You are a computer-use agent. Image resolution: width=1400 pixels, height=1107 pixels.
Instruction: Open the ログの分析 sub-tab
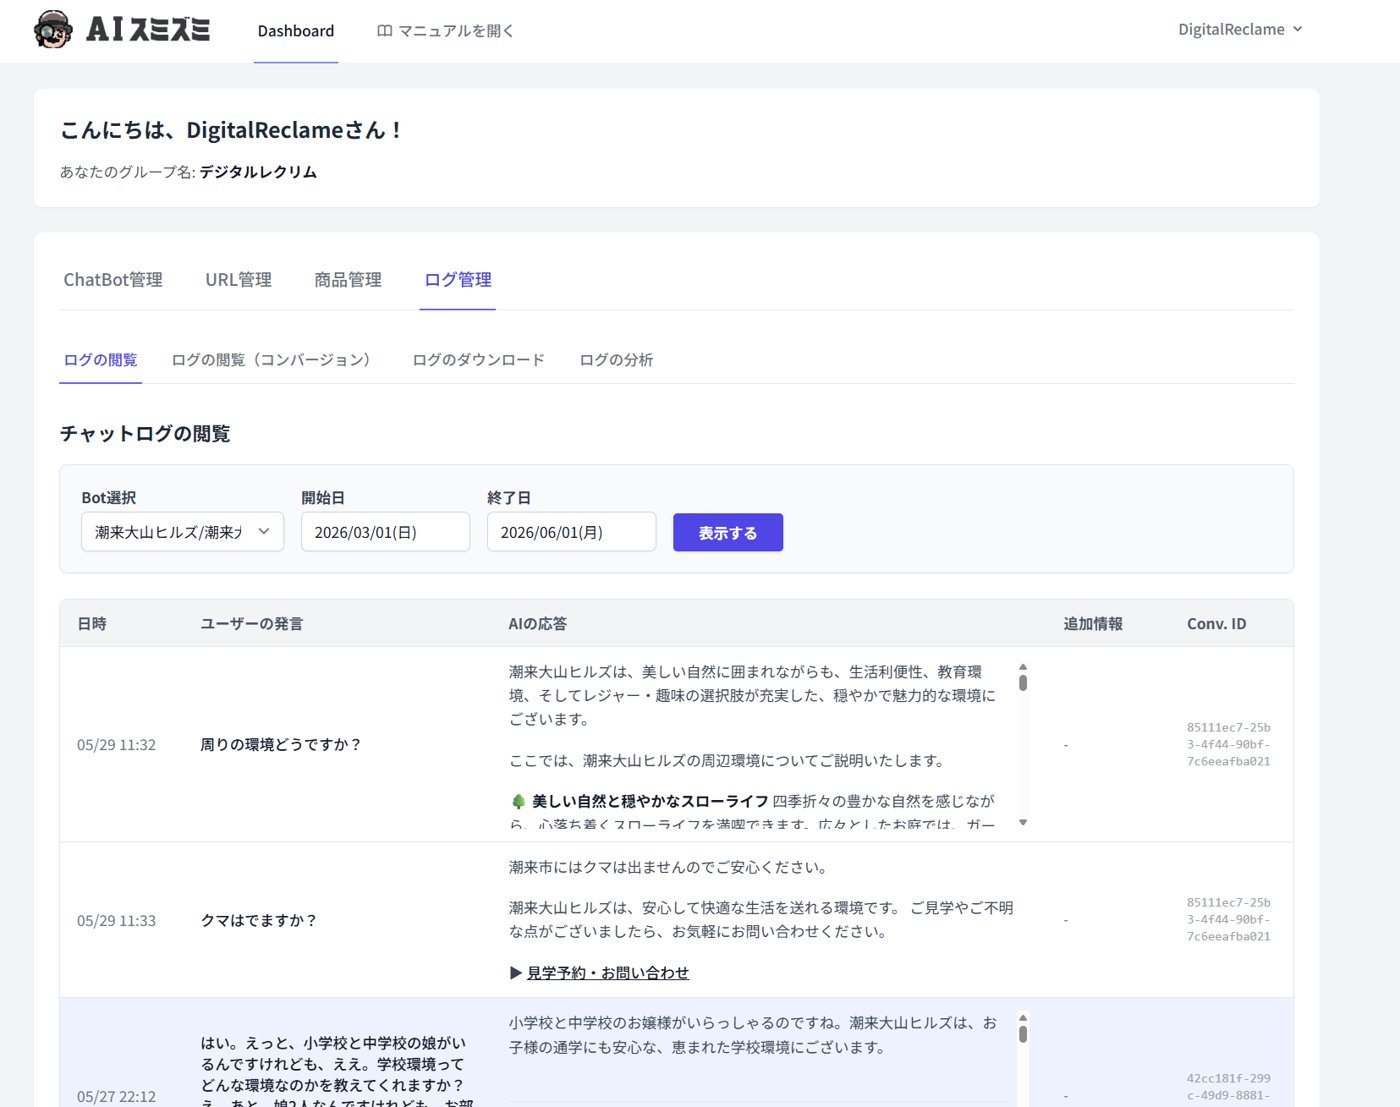coord(616,360)
